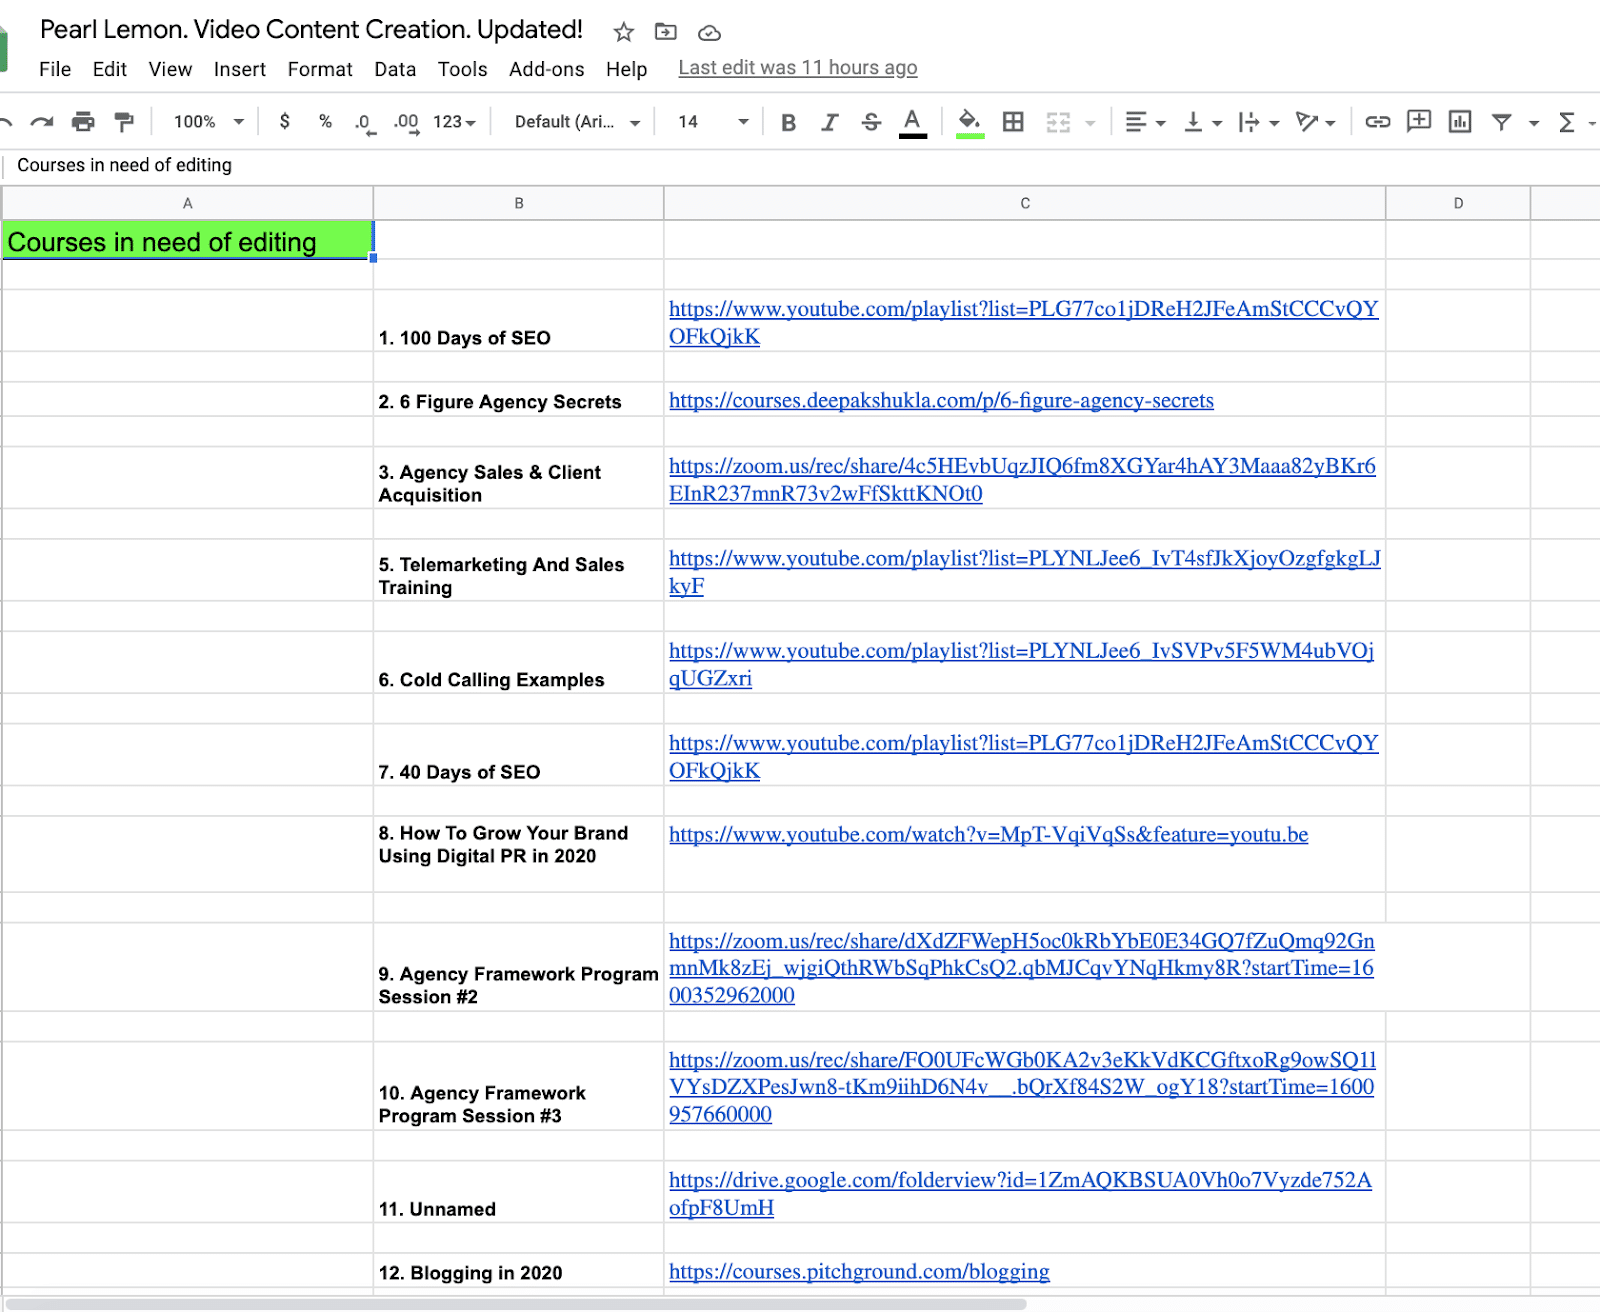Click the horizontal scrollbar
The height and width of the screenshot is (1312, 1600).
click(x=515, y=1304)
